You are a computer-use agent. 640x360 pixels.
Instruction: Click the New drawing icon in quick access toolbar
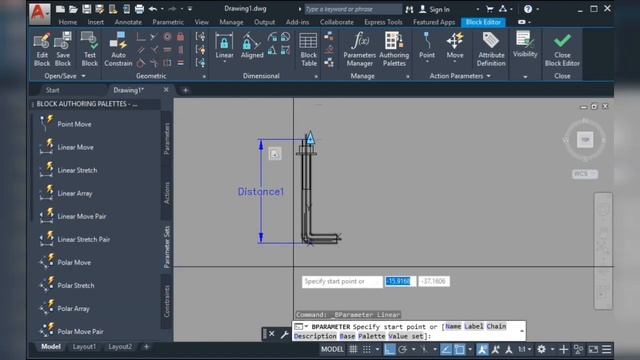[60, 9]
